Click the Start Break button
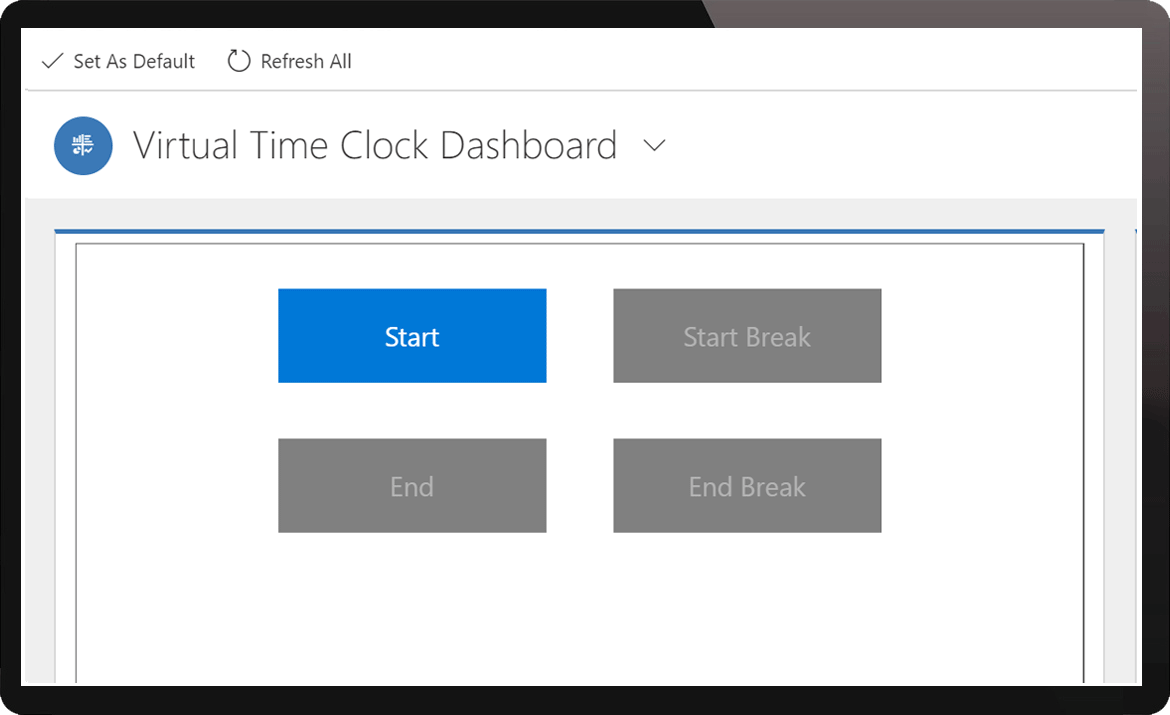The width and height of the screenshot is (1170, 715). click(x=747, y=336)
